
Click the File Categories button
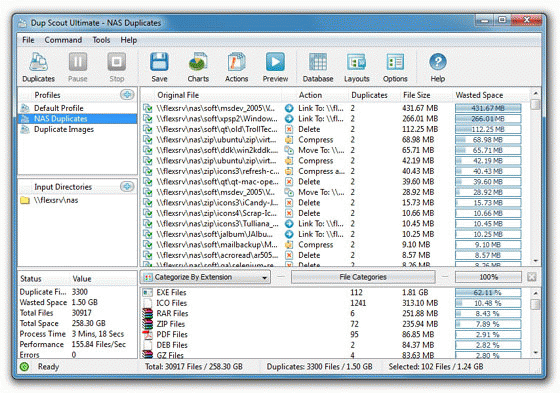tap(363, 277)
